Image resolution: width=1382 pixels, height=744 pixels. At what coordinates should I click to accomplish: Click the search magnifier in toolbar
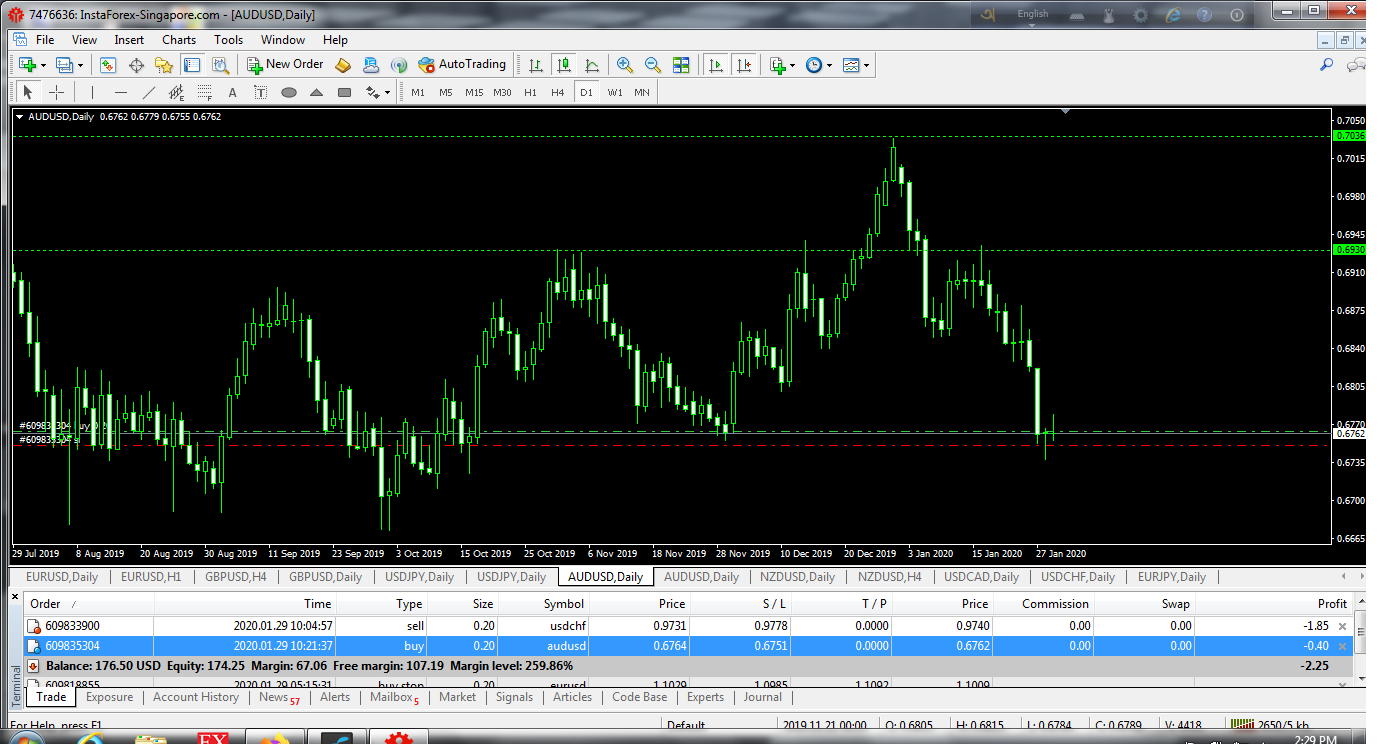click(x=1327, y=65)
